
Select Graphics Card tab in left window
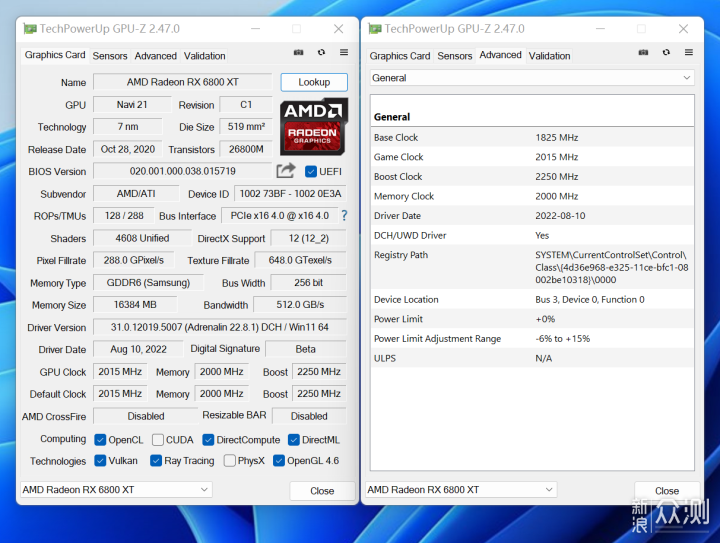[55, 55]
